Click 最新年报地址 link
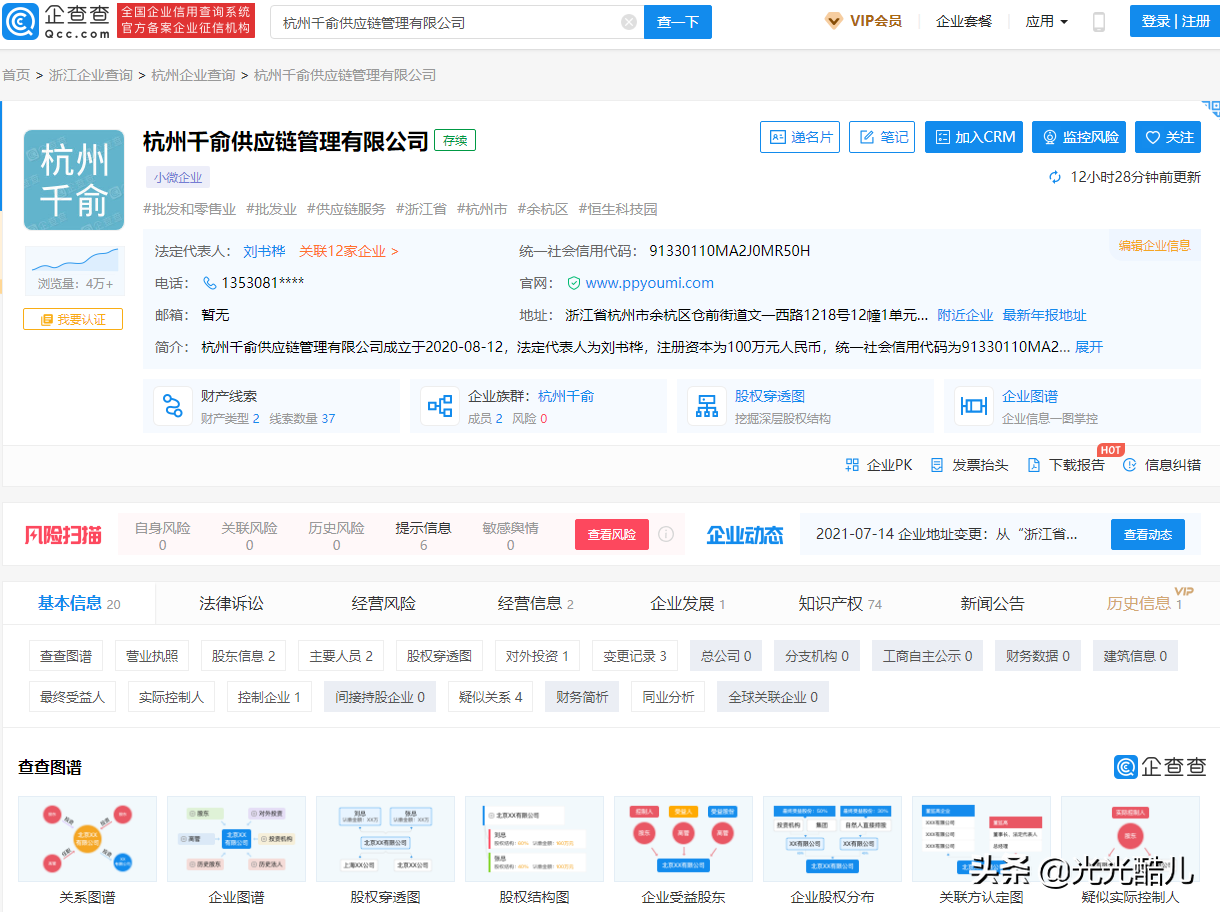This screenshot has width=1220, height=912. tap(1045, 315)
